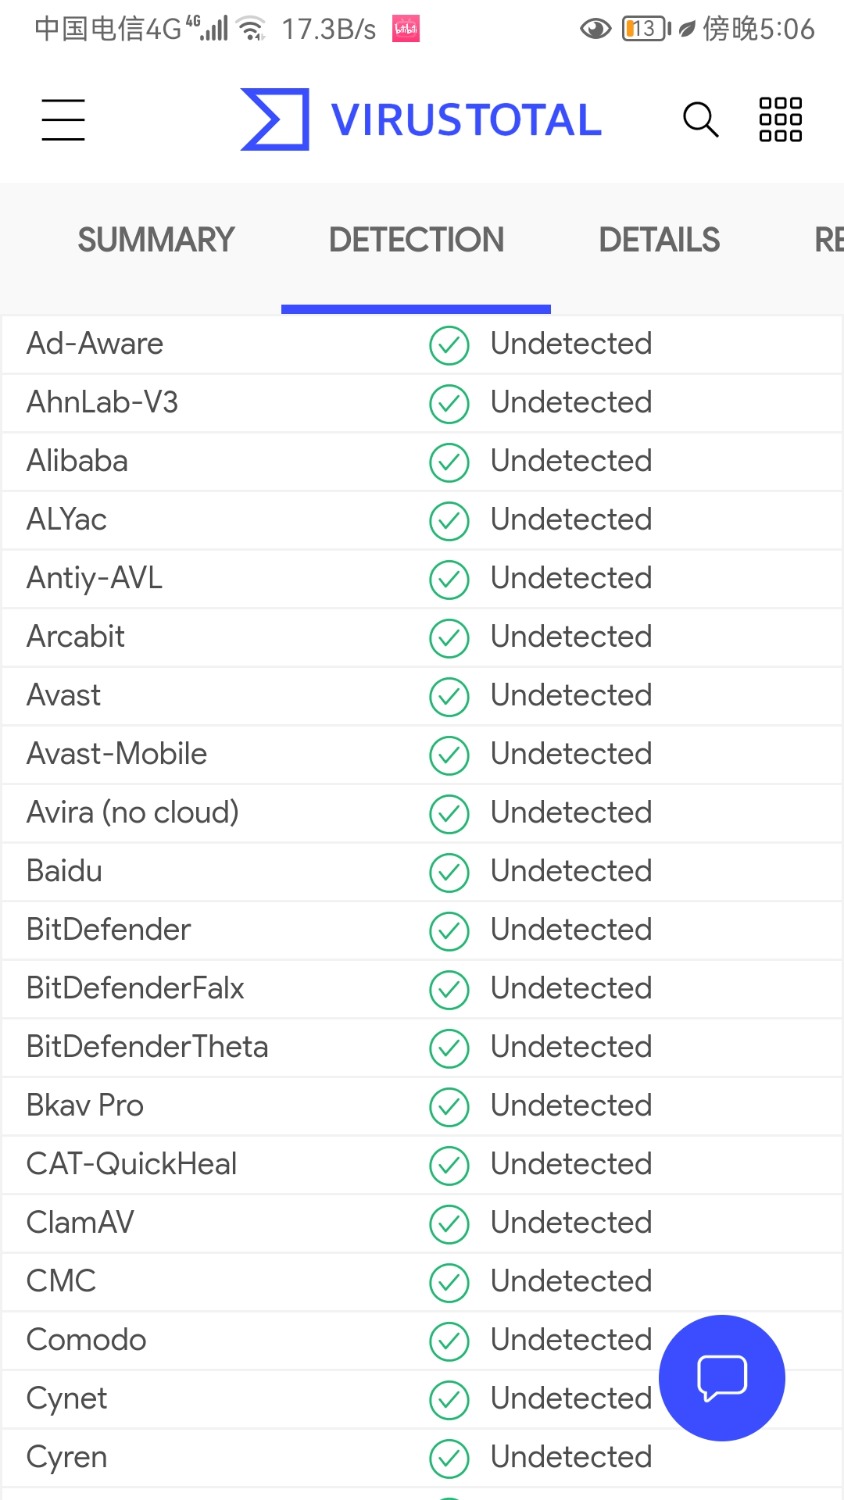Select the DETECTION tab

click(x=416, y=240)
